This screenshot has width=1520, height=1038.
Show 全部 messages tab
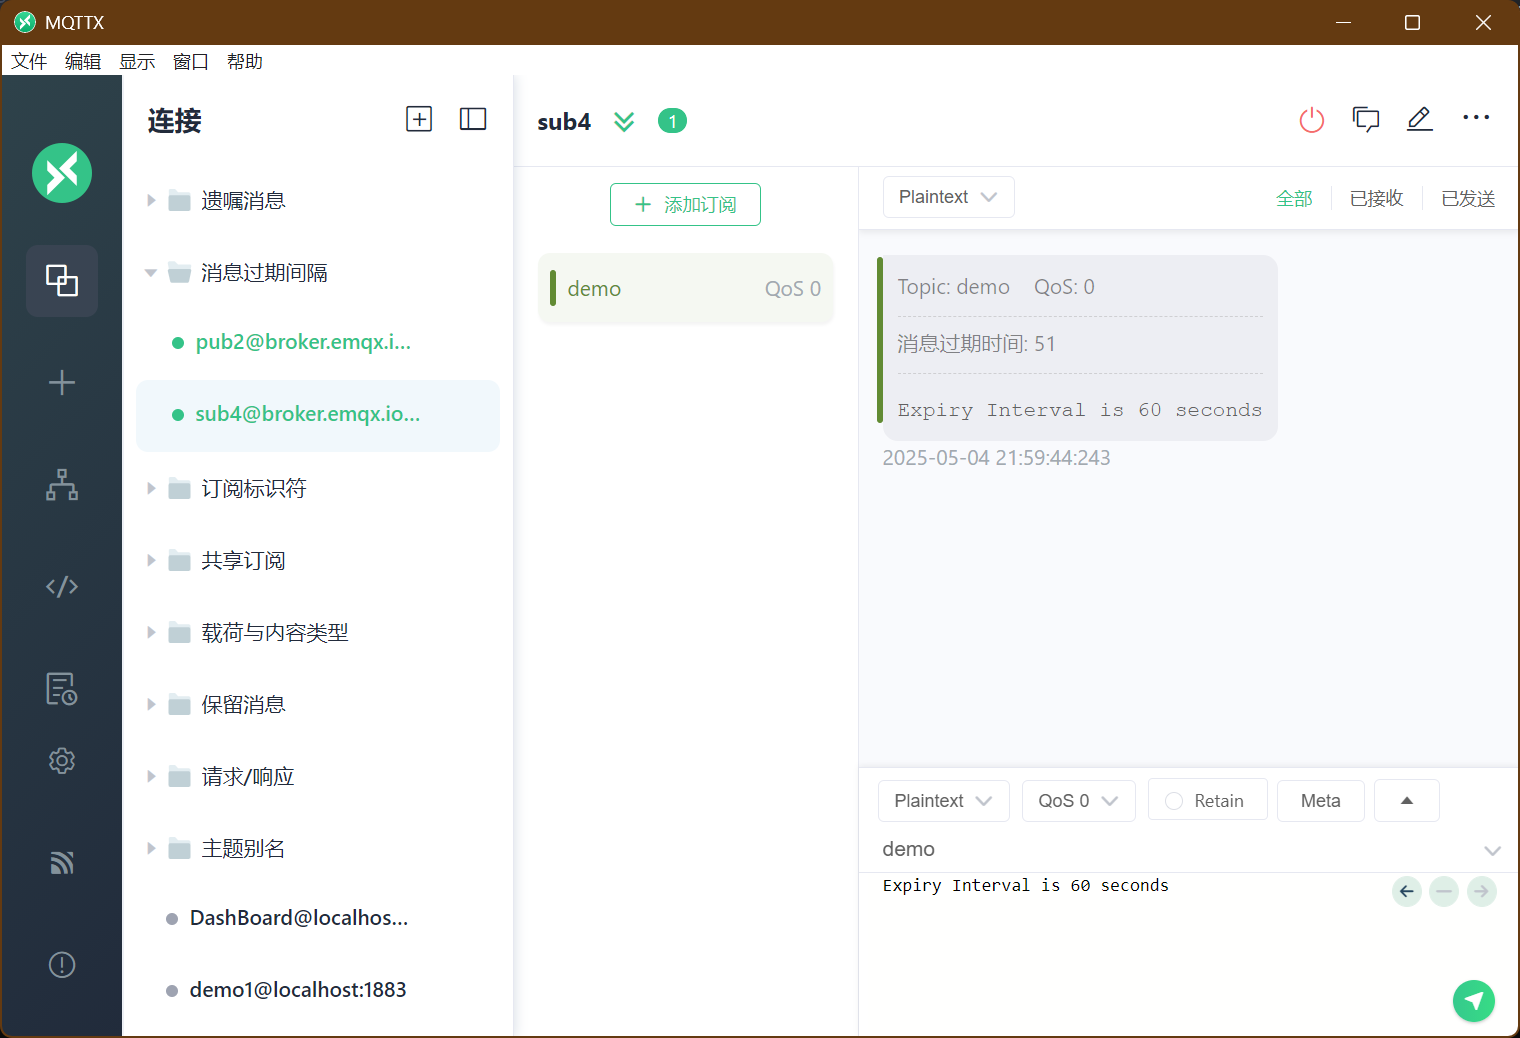(x=1294, y=198)
